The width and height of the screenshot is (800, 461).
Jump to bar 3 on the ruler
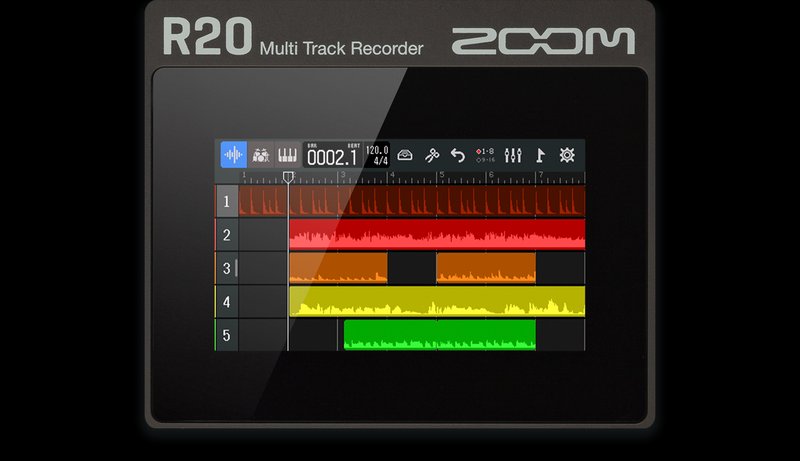(343, 175)
